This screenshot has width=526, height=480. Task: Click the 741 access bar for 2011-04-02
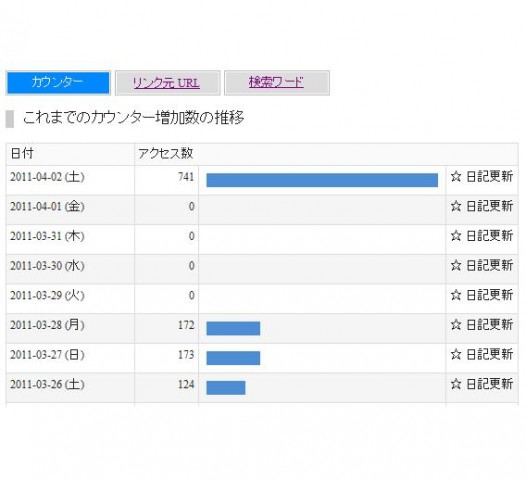click(322, 180)
